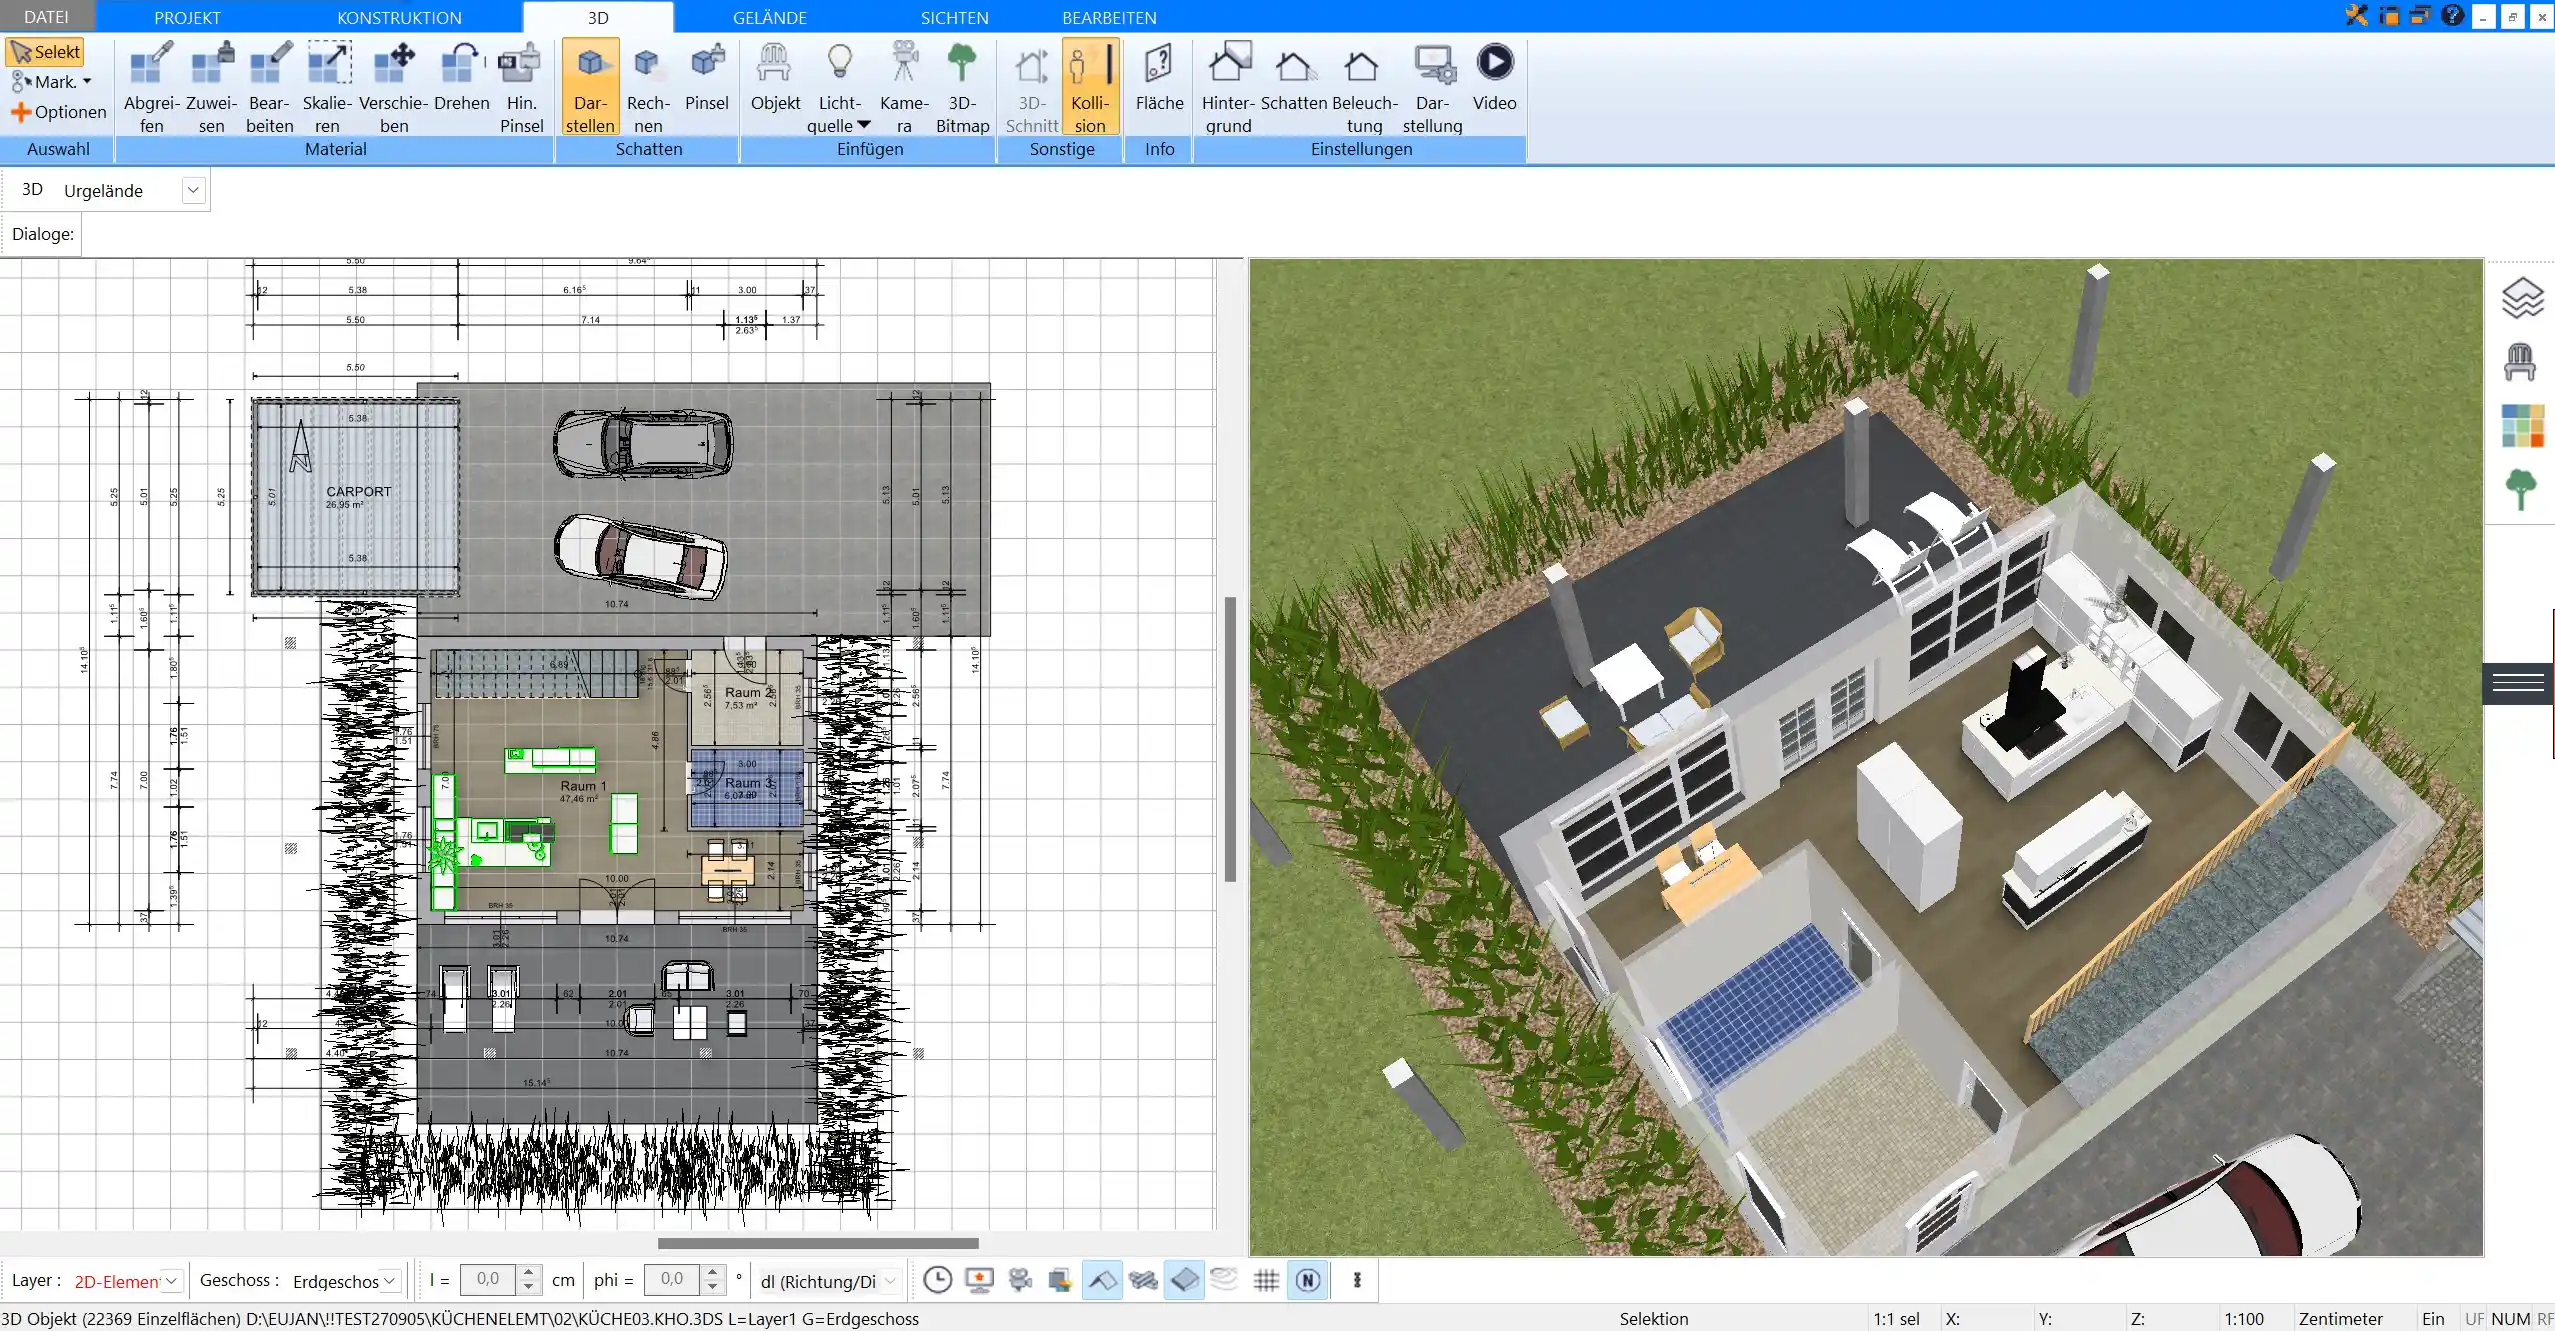Toggle the north arrow N button

pyautogui.click(x=1308, y=1280)
